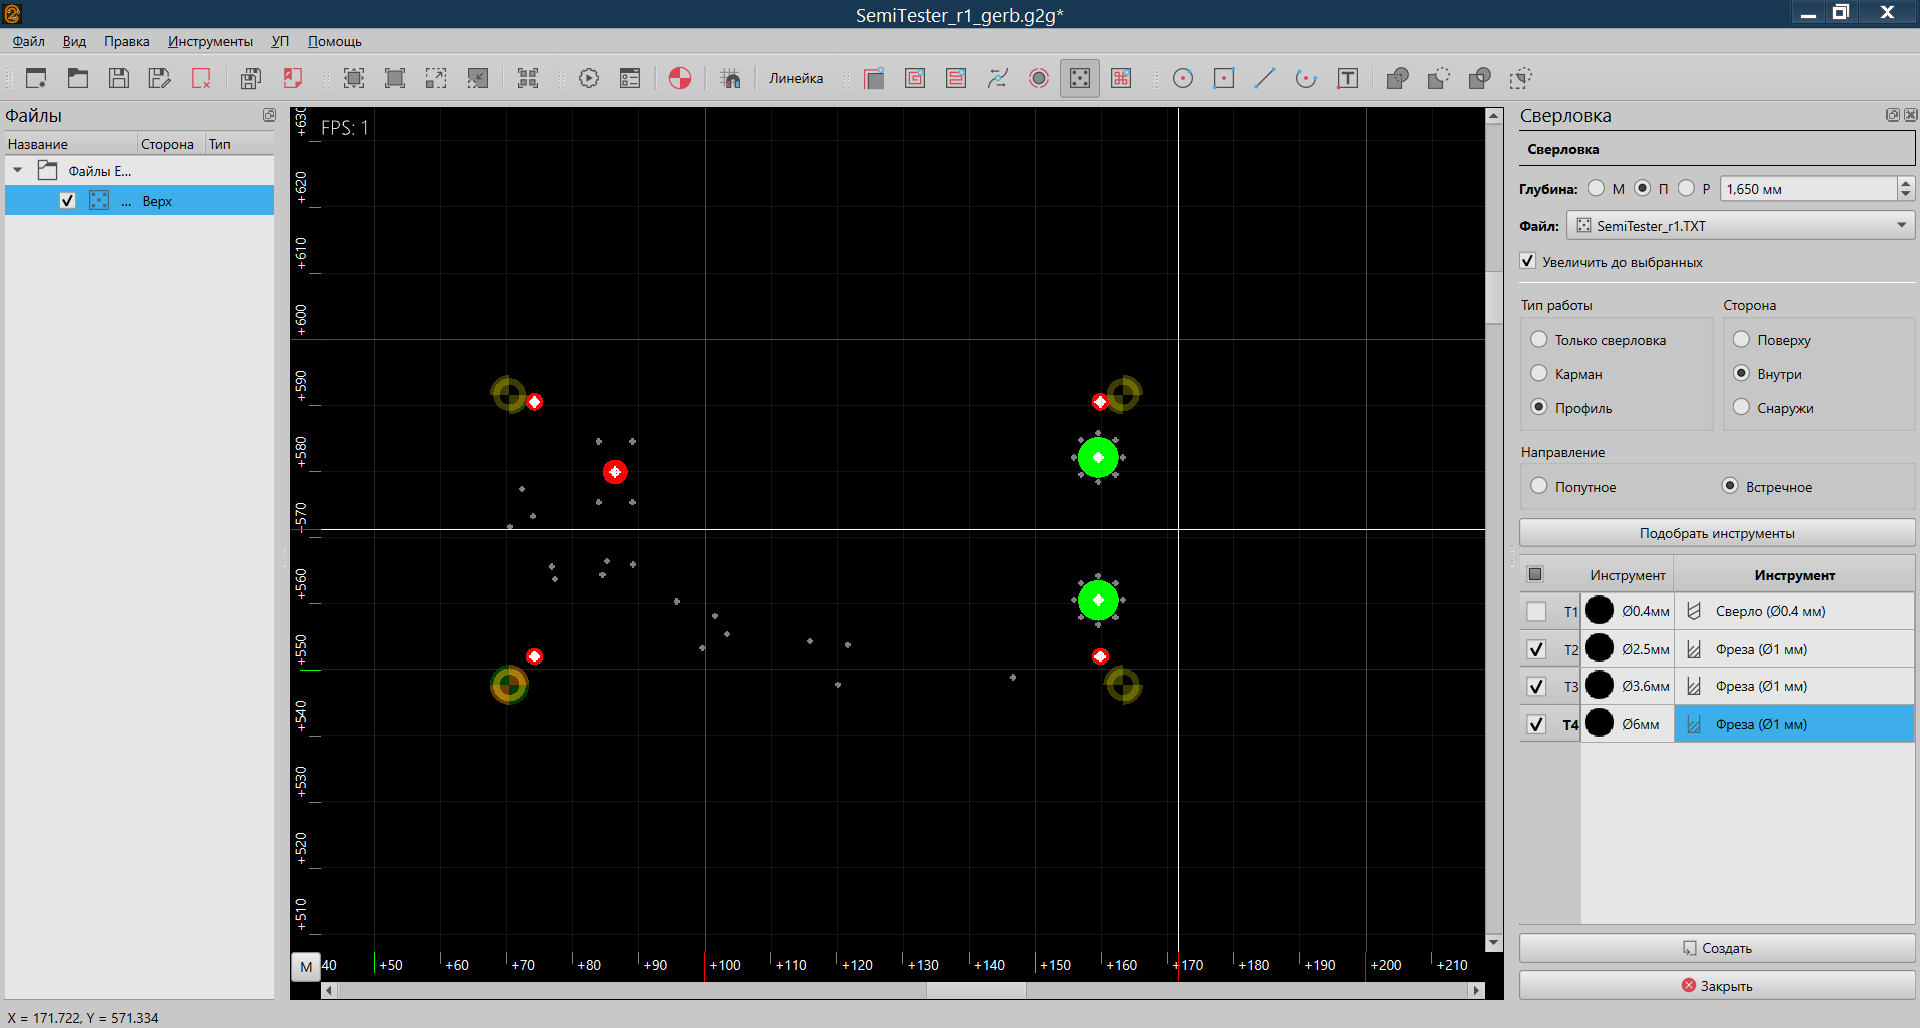Viewport: 1920px width, 1028px height.
Task: Select 'Попутное' direction radio button
Action: click(x=1539, y=486)
